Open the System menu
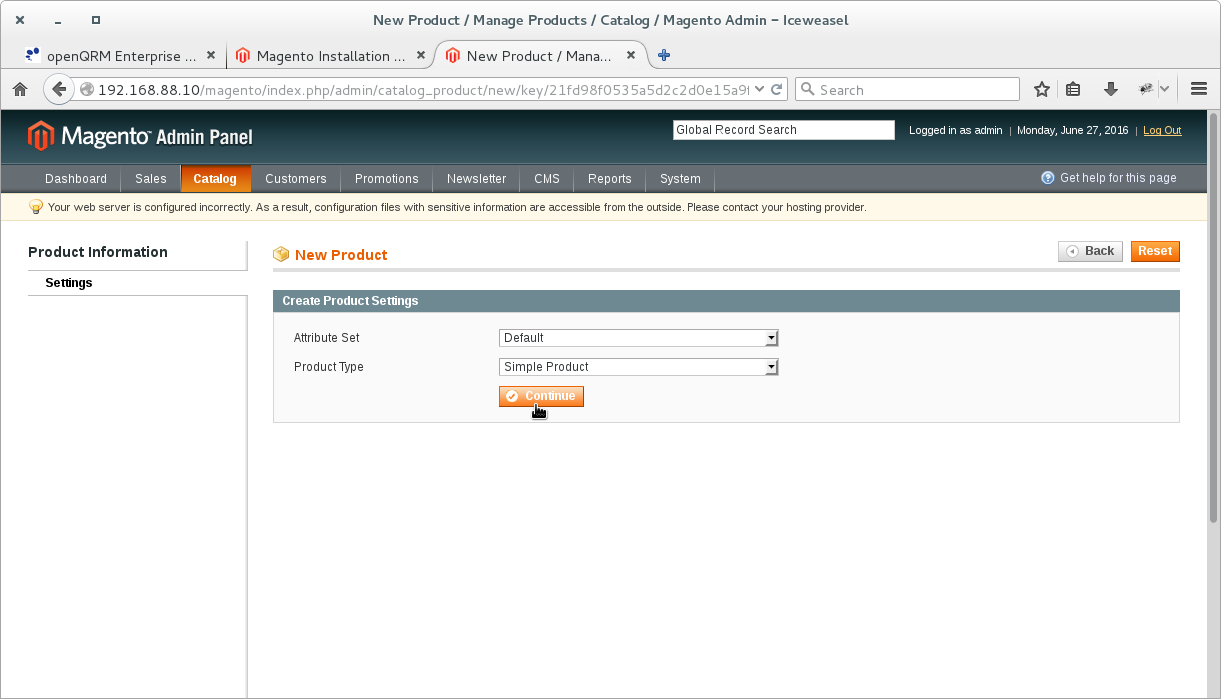1221x699 pixels. click(x=680, y=179)
